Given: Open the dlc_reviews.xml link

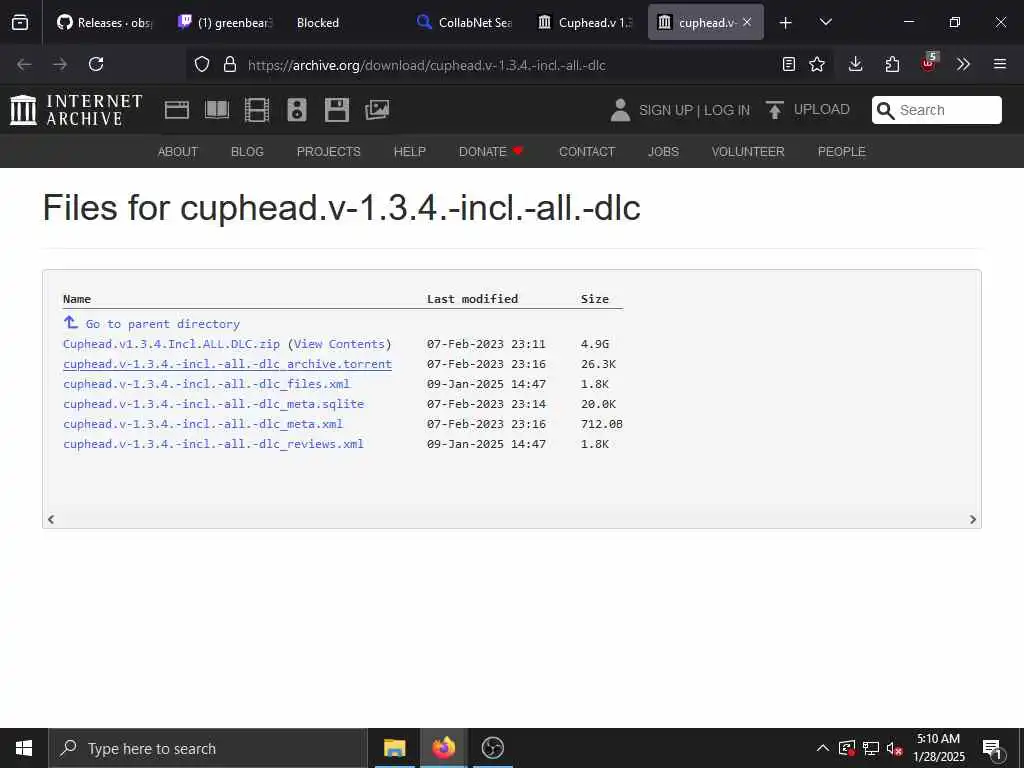Looking at the screenshot, I should click(214, 444).
